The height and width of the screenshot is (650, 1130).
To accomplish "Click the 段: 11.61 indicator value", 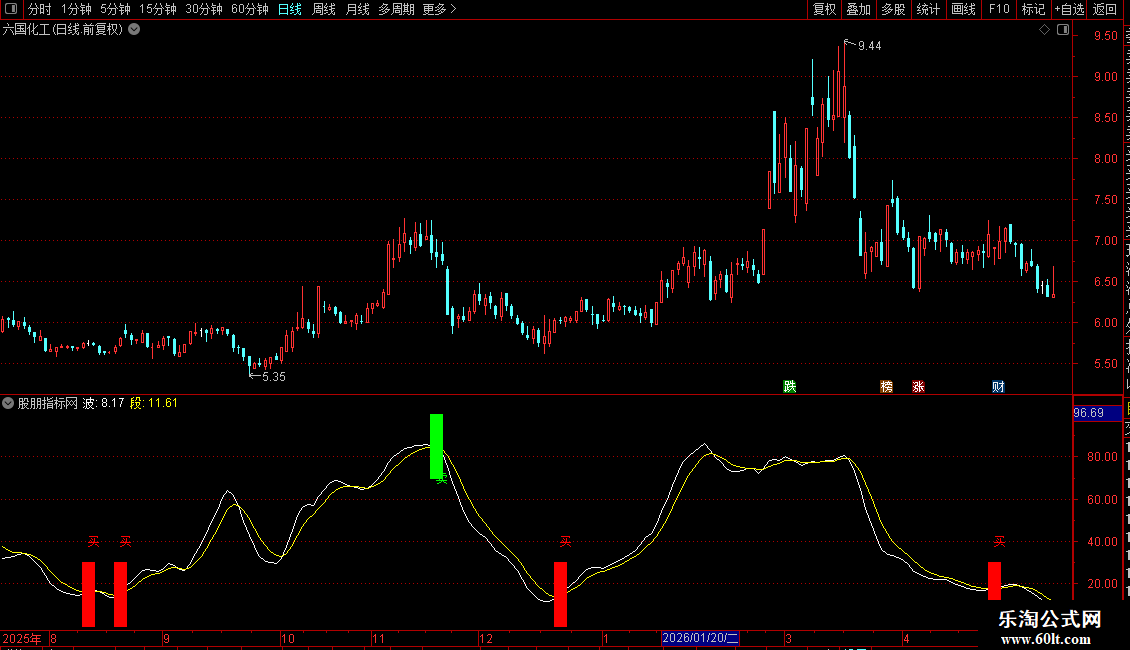I will [154, 404].
